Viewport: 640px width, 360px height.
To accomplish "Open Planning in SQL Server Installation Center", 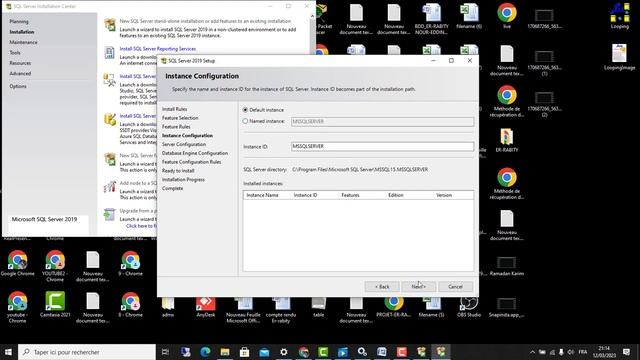I will tap(19, 21).
